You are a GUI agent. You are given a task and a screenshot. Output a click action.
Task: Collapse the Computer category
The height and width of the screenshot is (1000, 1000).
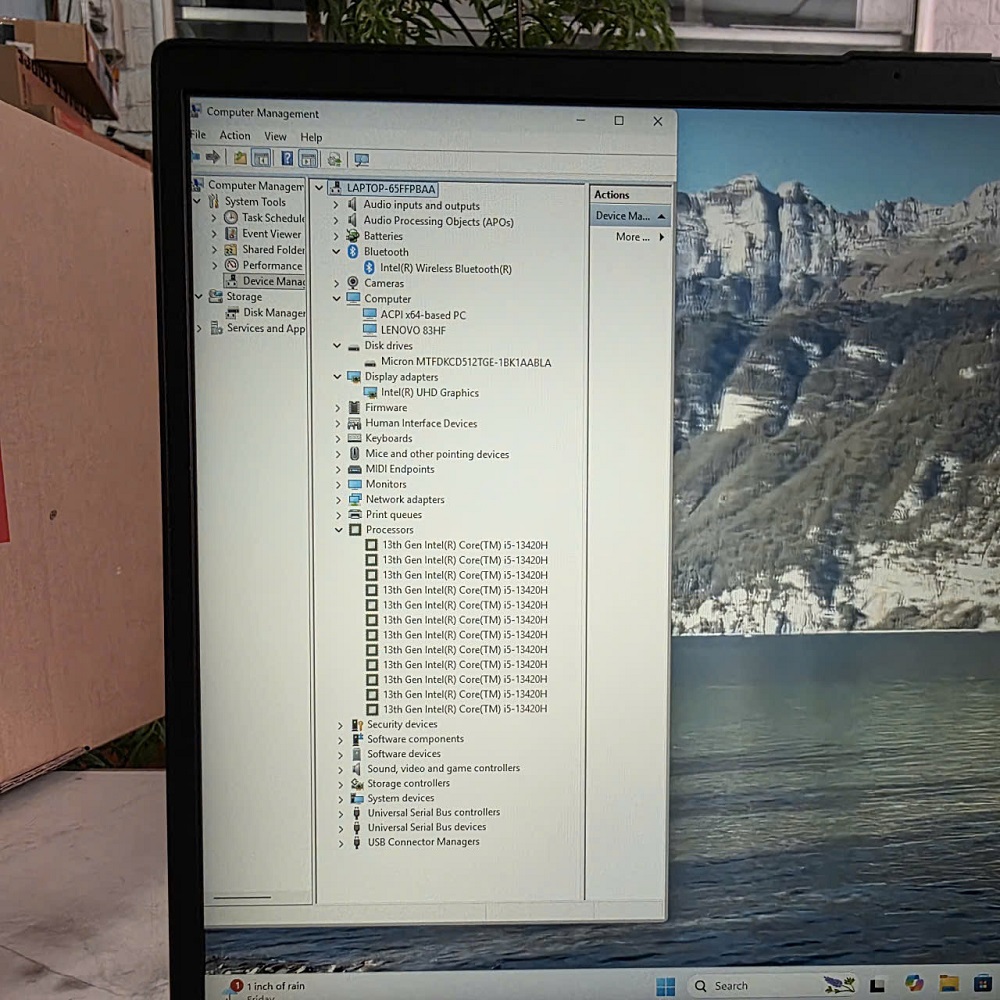coord(336,298)
